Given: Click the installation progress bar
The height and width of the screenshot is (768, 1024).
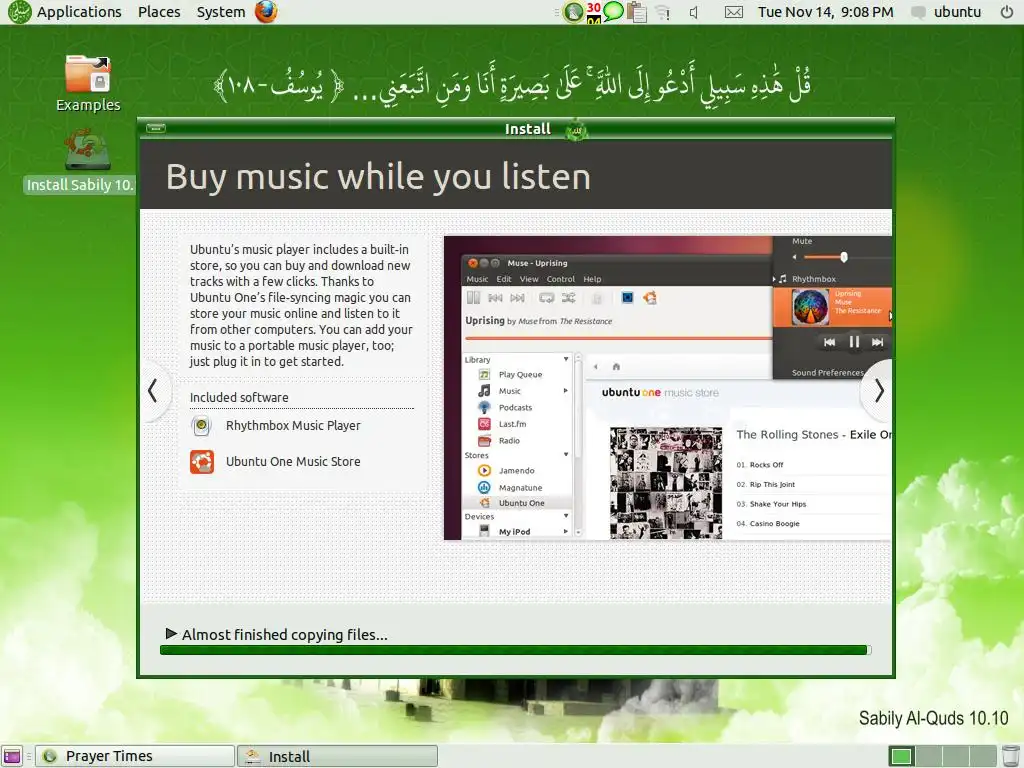Looking at the screenshot, I should (x=515, y=650).
